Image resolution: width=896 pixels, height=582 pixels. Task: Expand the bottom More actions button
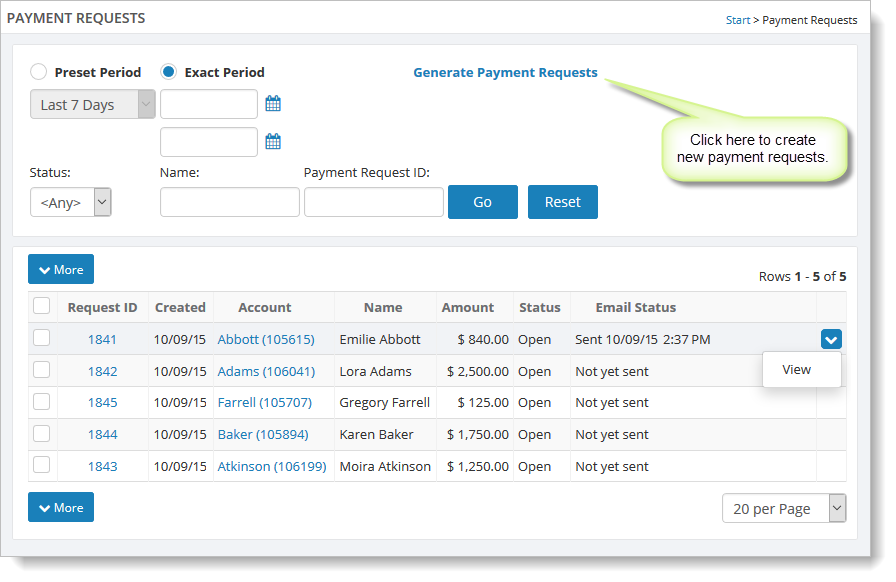61,507
